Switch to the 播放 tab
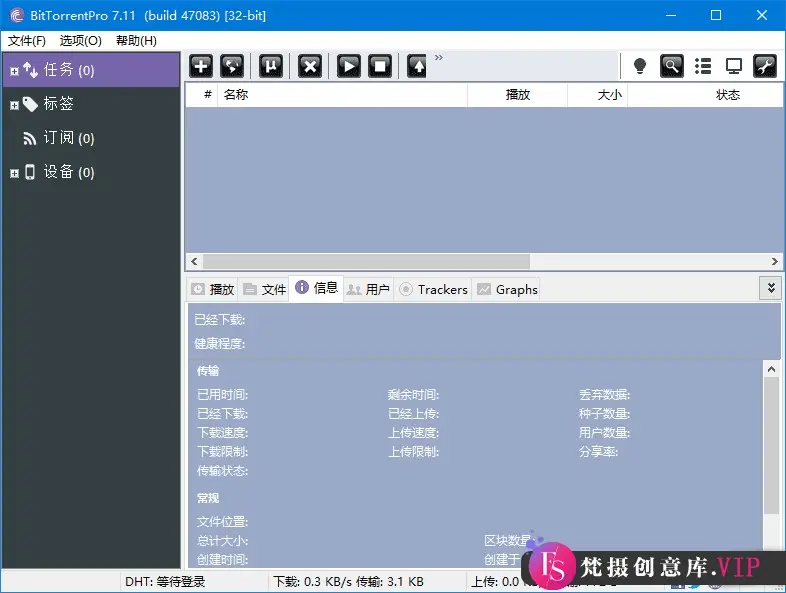Viewport: 786px width, 593px height. coord(213,289)
